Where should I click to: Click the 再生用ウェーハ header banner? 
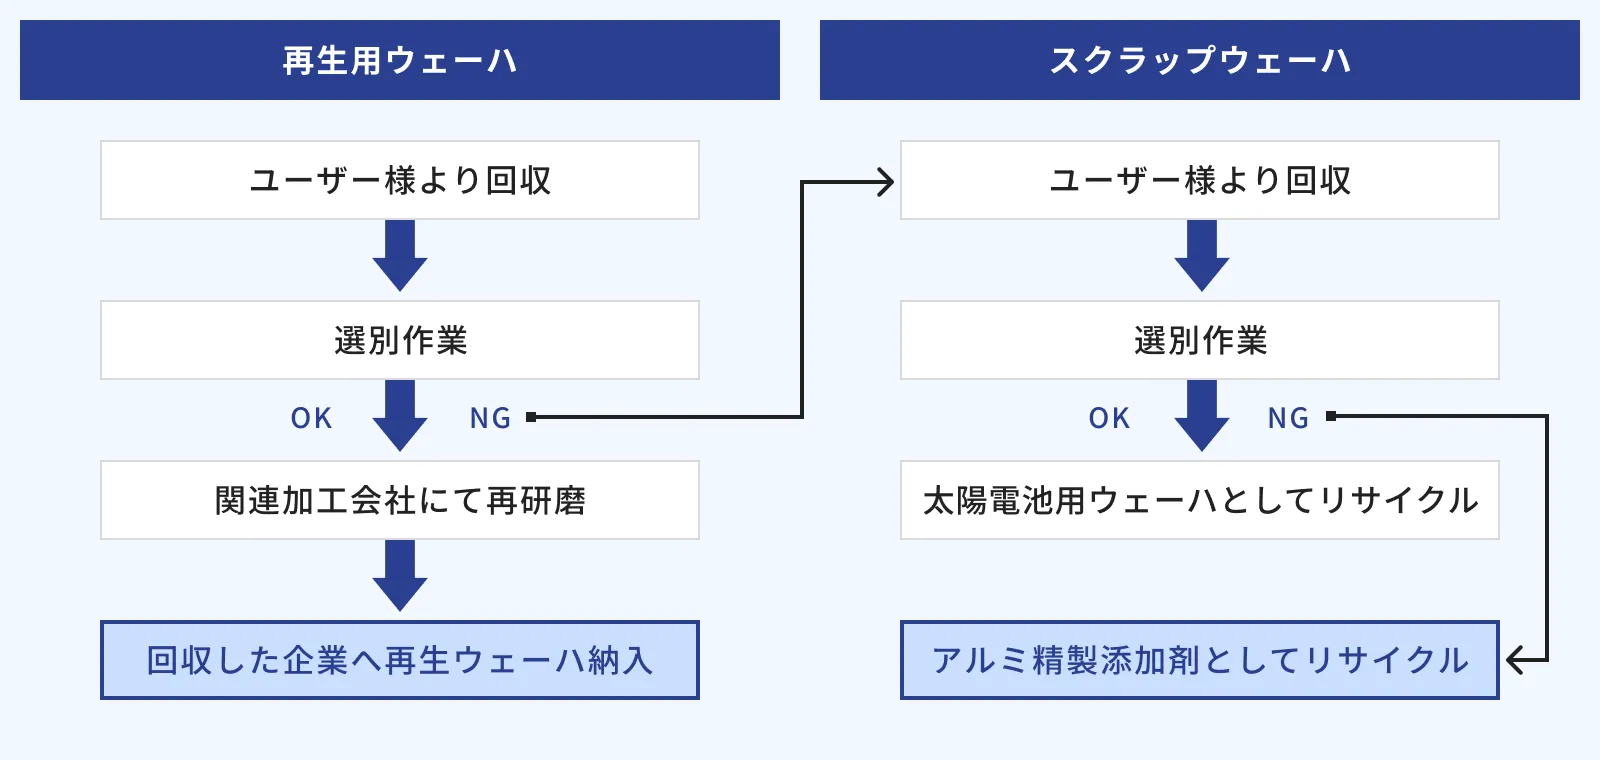tap(400, 60)
